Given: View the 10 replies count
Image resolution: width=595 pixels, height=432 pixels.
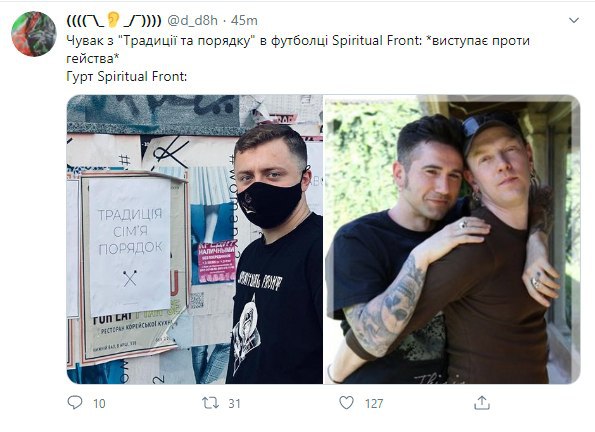Looking at the screenshot, I should click(99, 404).
